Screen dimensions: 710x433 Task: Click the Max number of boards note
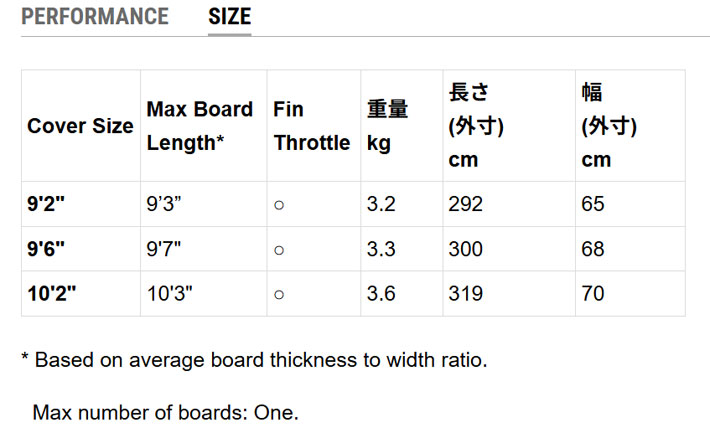click(x=166, y=412)
